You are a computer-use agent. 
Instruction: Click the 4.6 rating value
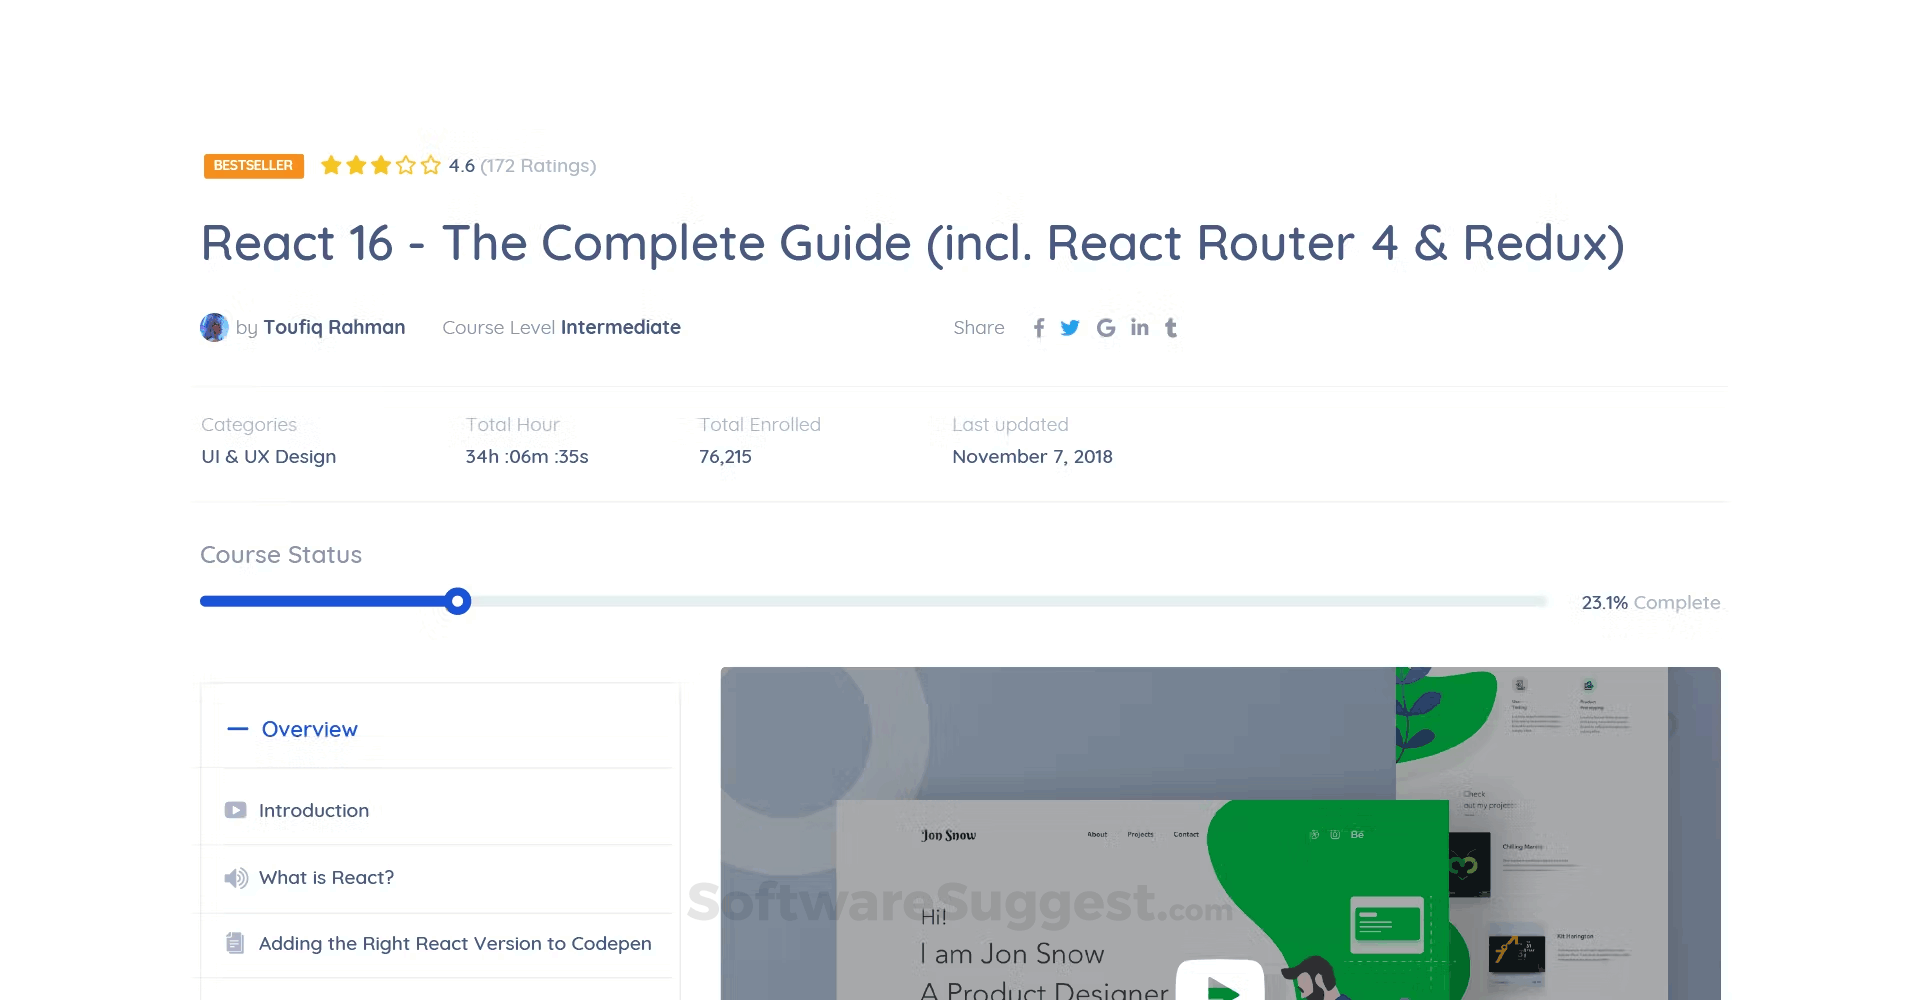pos(462,166)
